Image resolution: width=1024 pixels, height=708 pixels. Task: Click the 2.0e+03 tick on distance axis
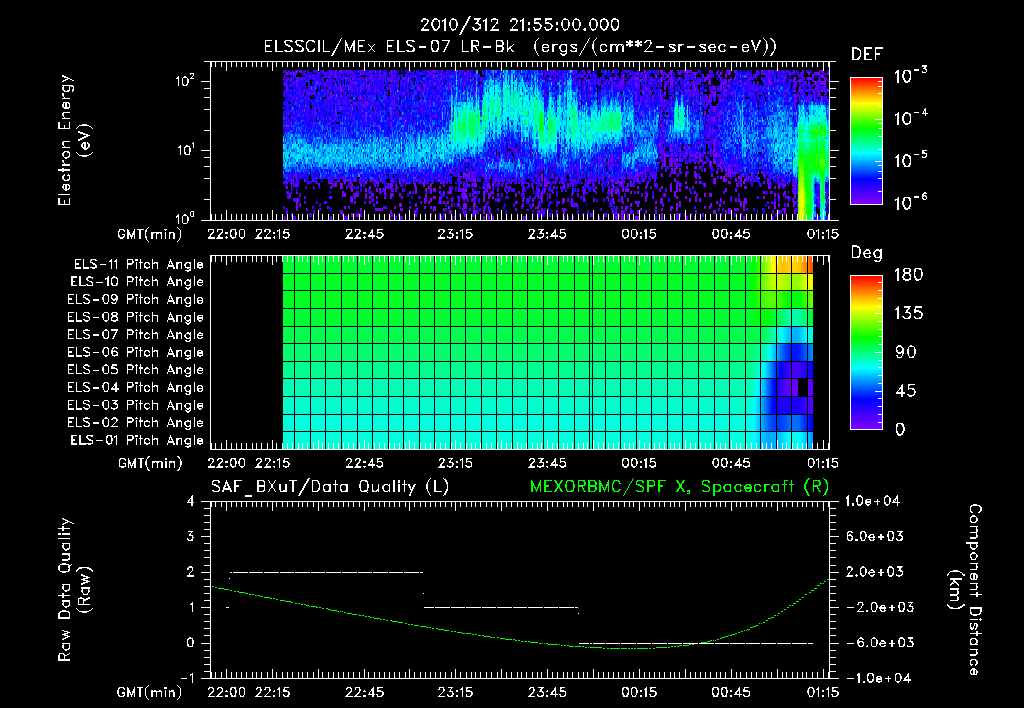point(874,571)
